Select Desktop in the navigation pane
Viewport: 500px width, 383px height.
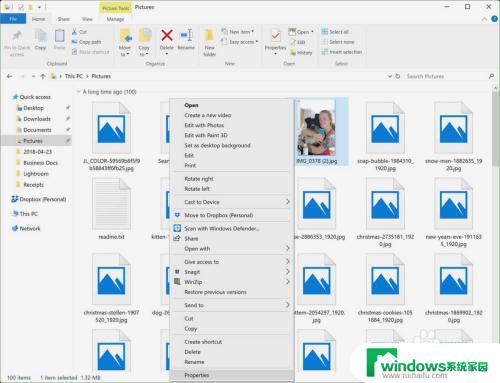[33, 108]
